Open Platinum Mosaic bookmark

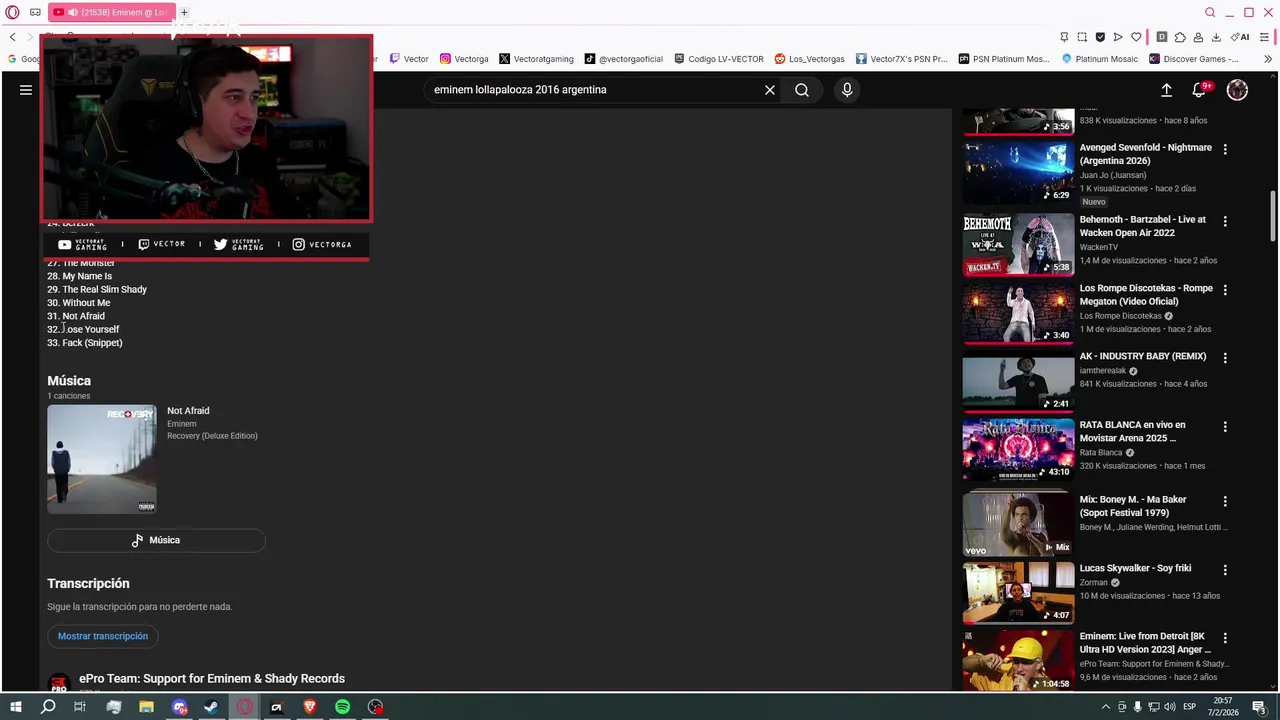pyautogui.click(x=1099, y=59)
